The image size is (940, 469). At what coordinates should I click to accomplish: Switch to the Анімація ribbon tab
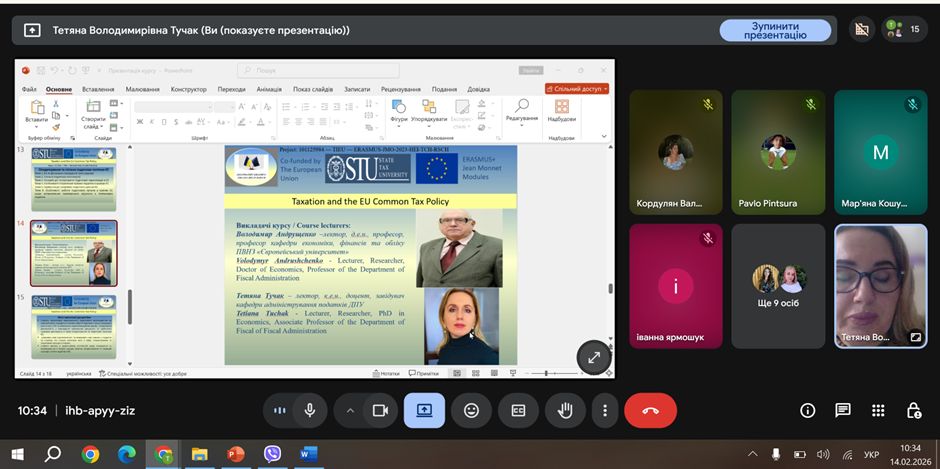click(268, 89)
